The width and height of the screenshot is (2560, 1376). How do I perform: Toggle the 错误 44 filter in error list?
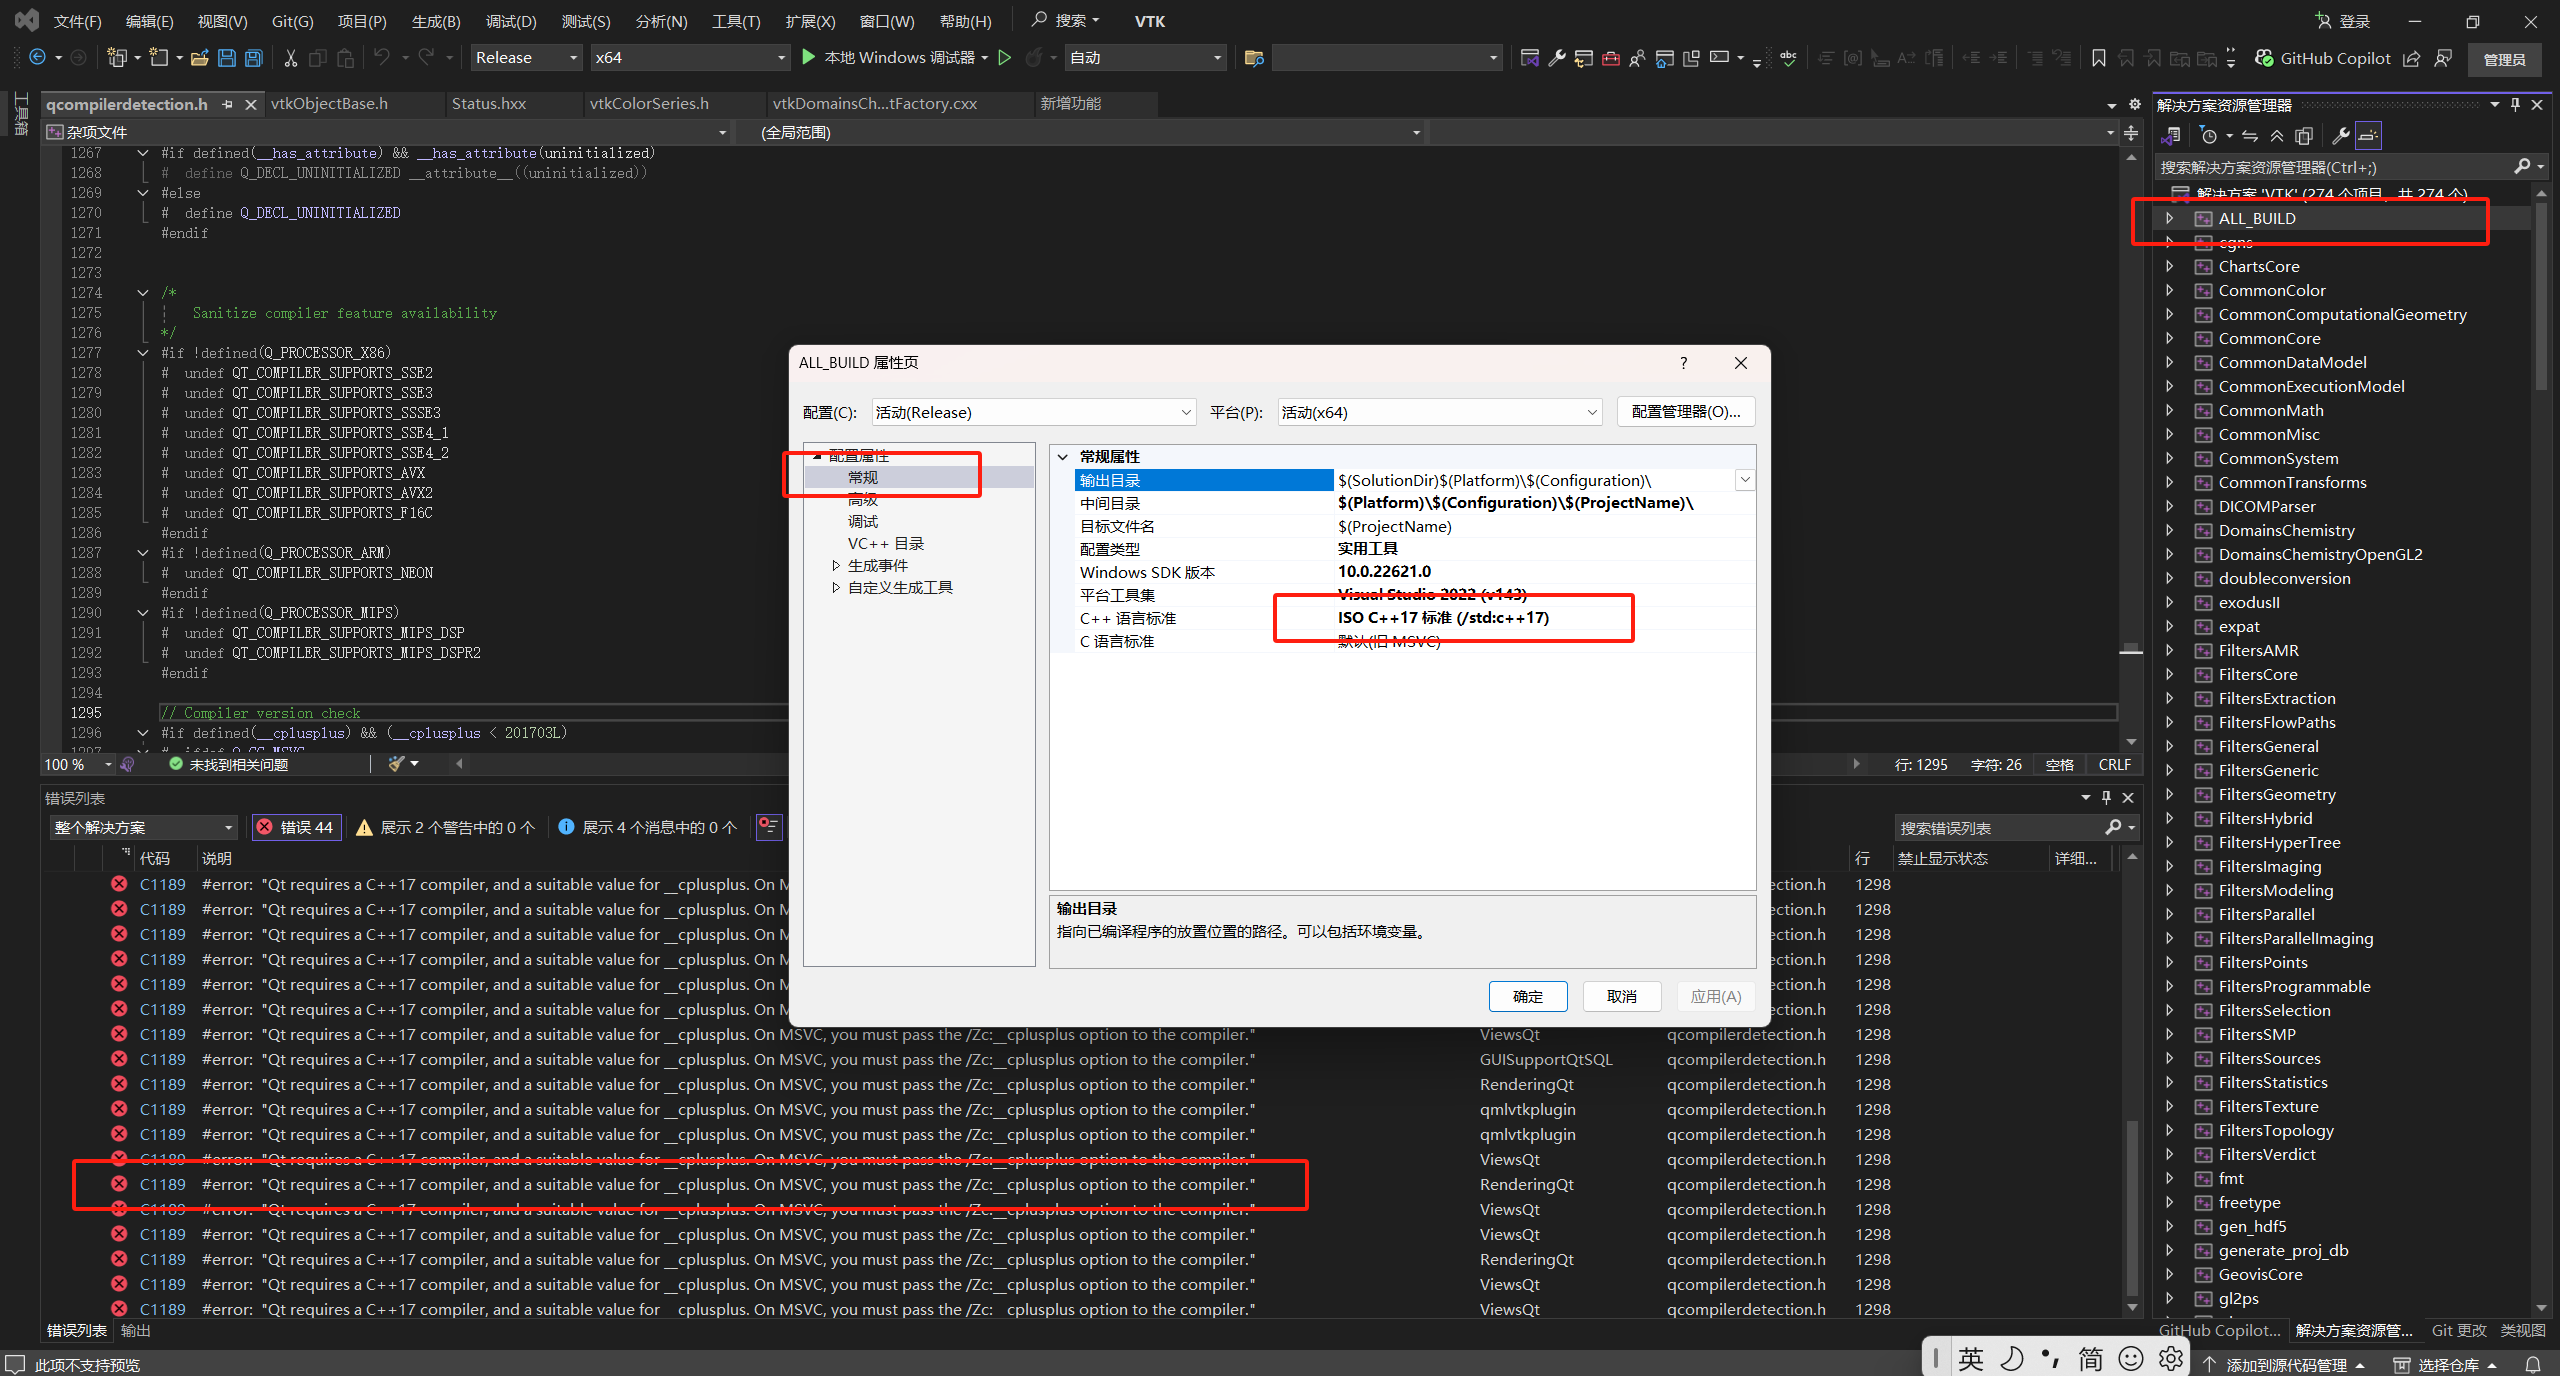[296, 827]
